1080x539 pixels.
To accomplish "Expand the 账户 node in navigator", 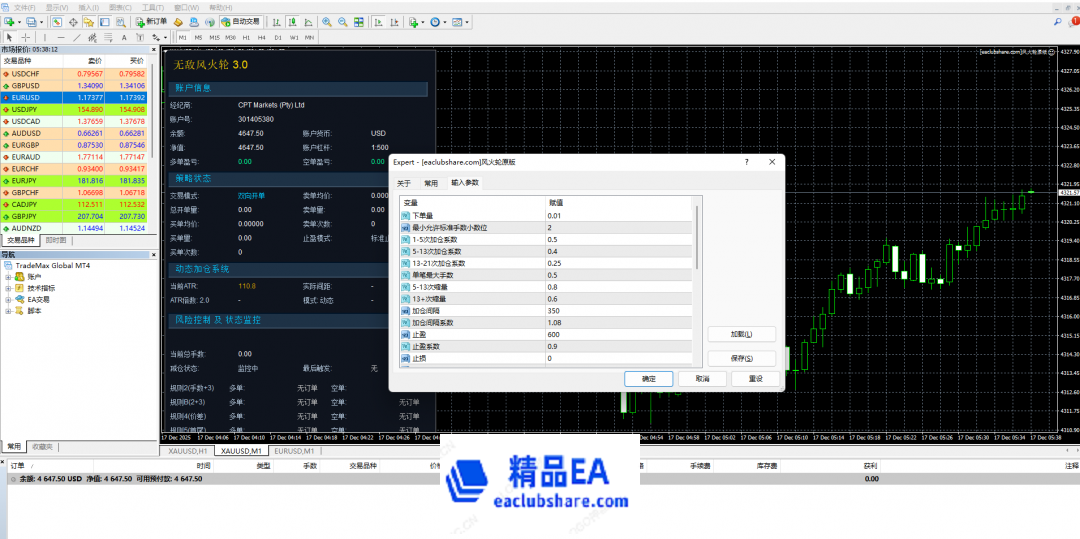I will 8,276.
